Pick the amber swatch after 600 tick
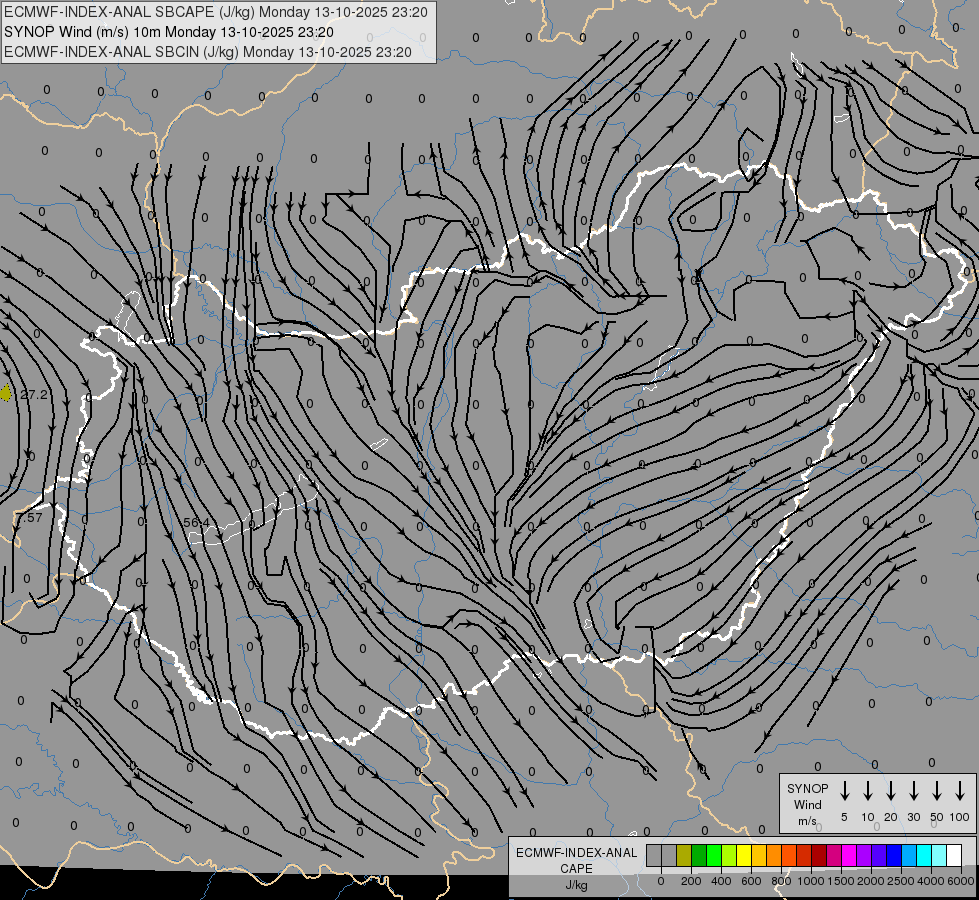The image size is (979, 900). coord(759,855)
